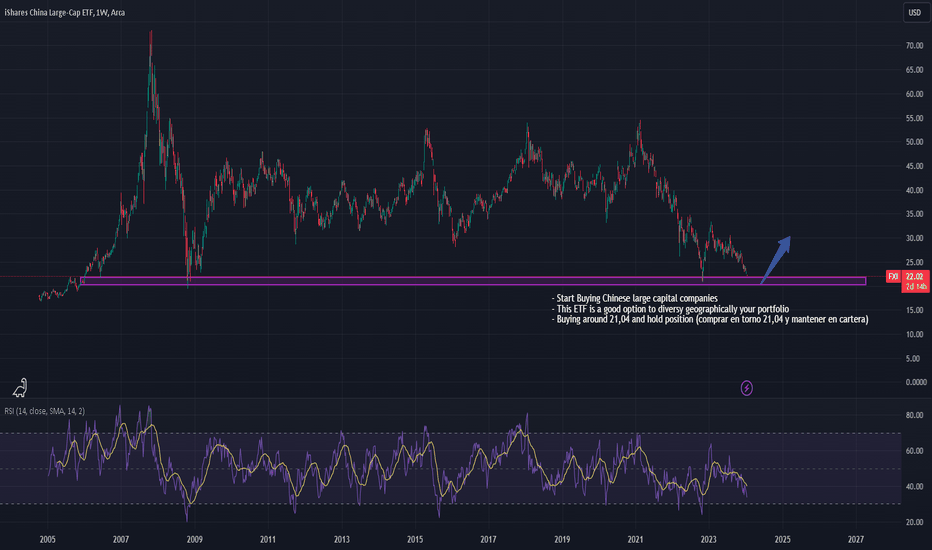
Task: Click the 20.00 label on the RSI scale
Action: [914, 522]
